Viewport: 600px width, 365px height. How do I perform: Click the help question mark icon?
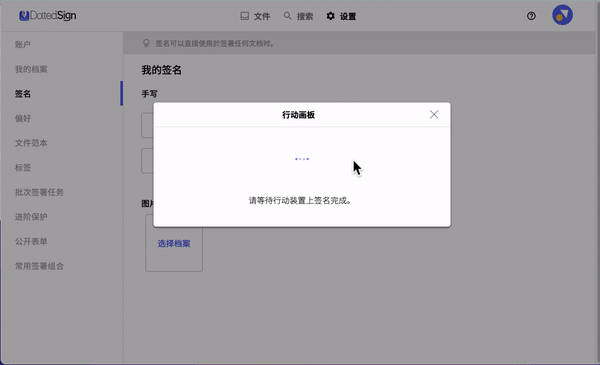click(531, 16)
